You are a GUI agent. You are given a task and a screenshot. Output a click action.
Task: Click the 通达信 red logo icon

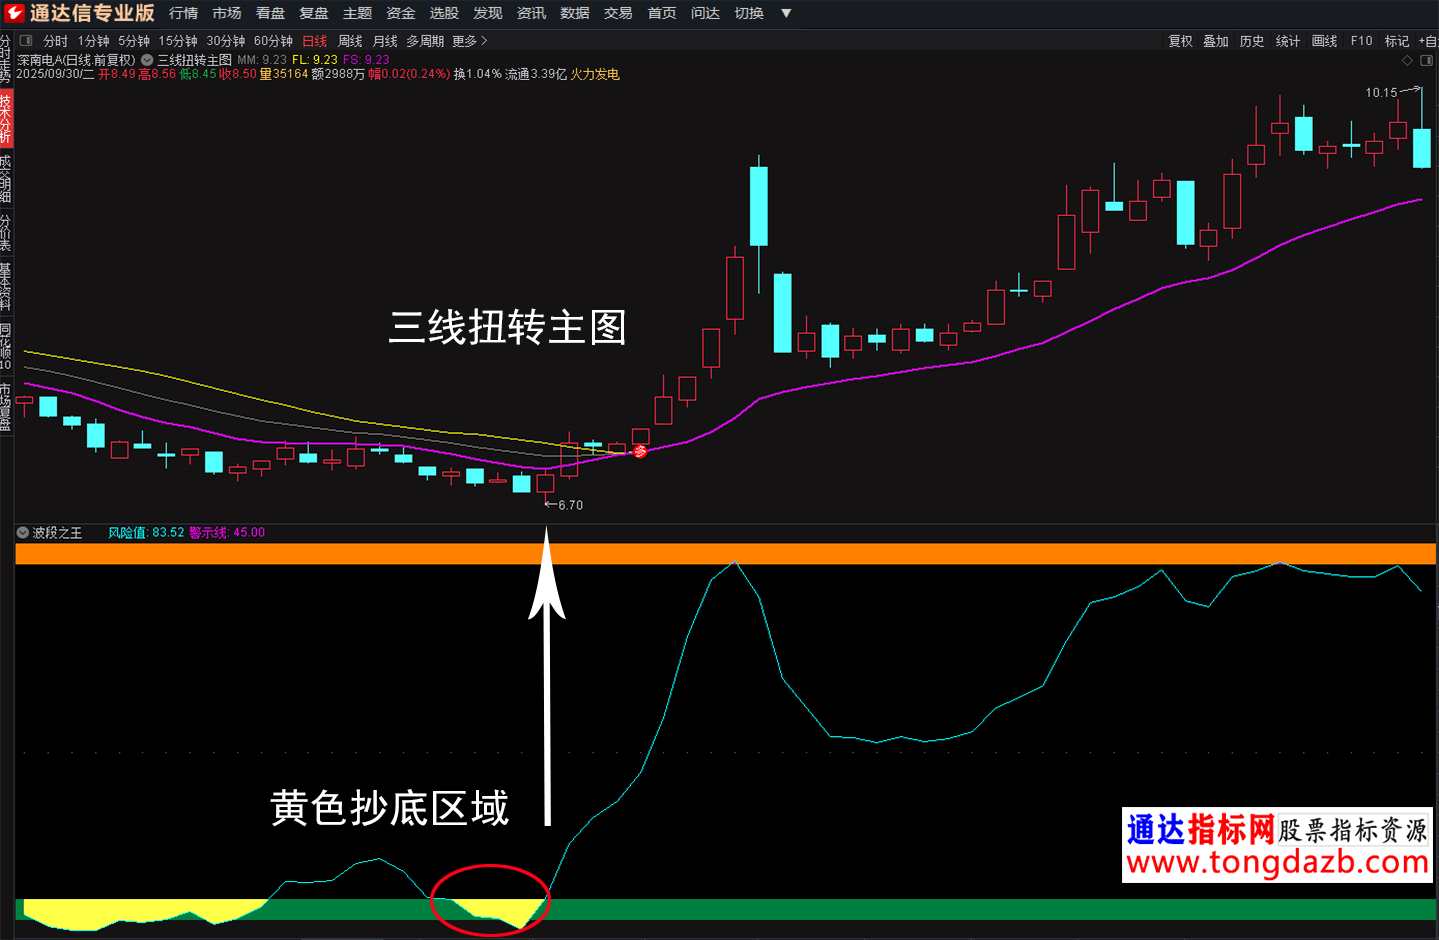14,13
